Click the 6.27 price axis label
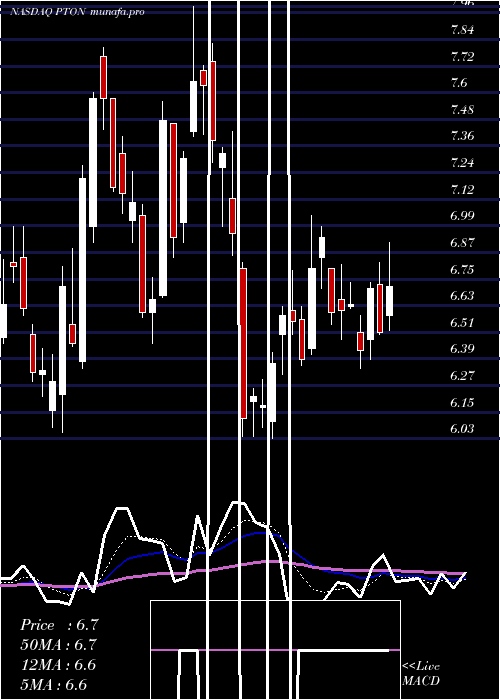 462,375
